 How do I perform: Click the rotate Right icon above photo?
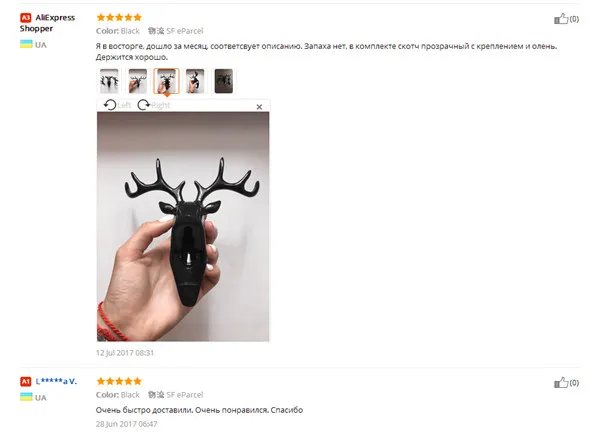[x=143, y=105]
